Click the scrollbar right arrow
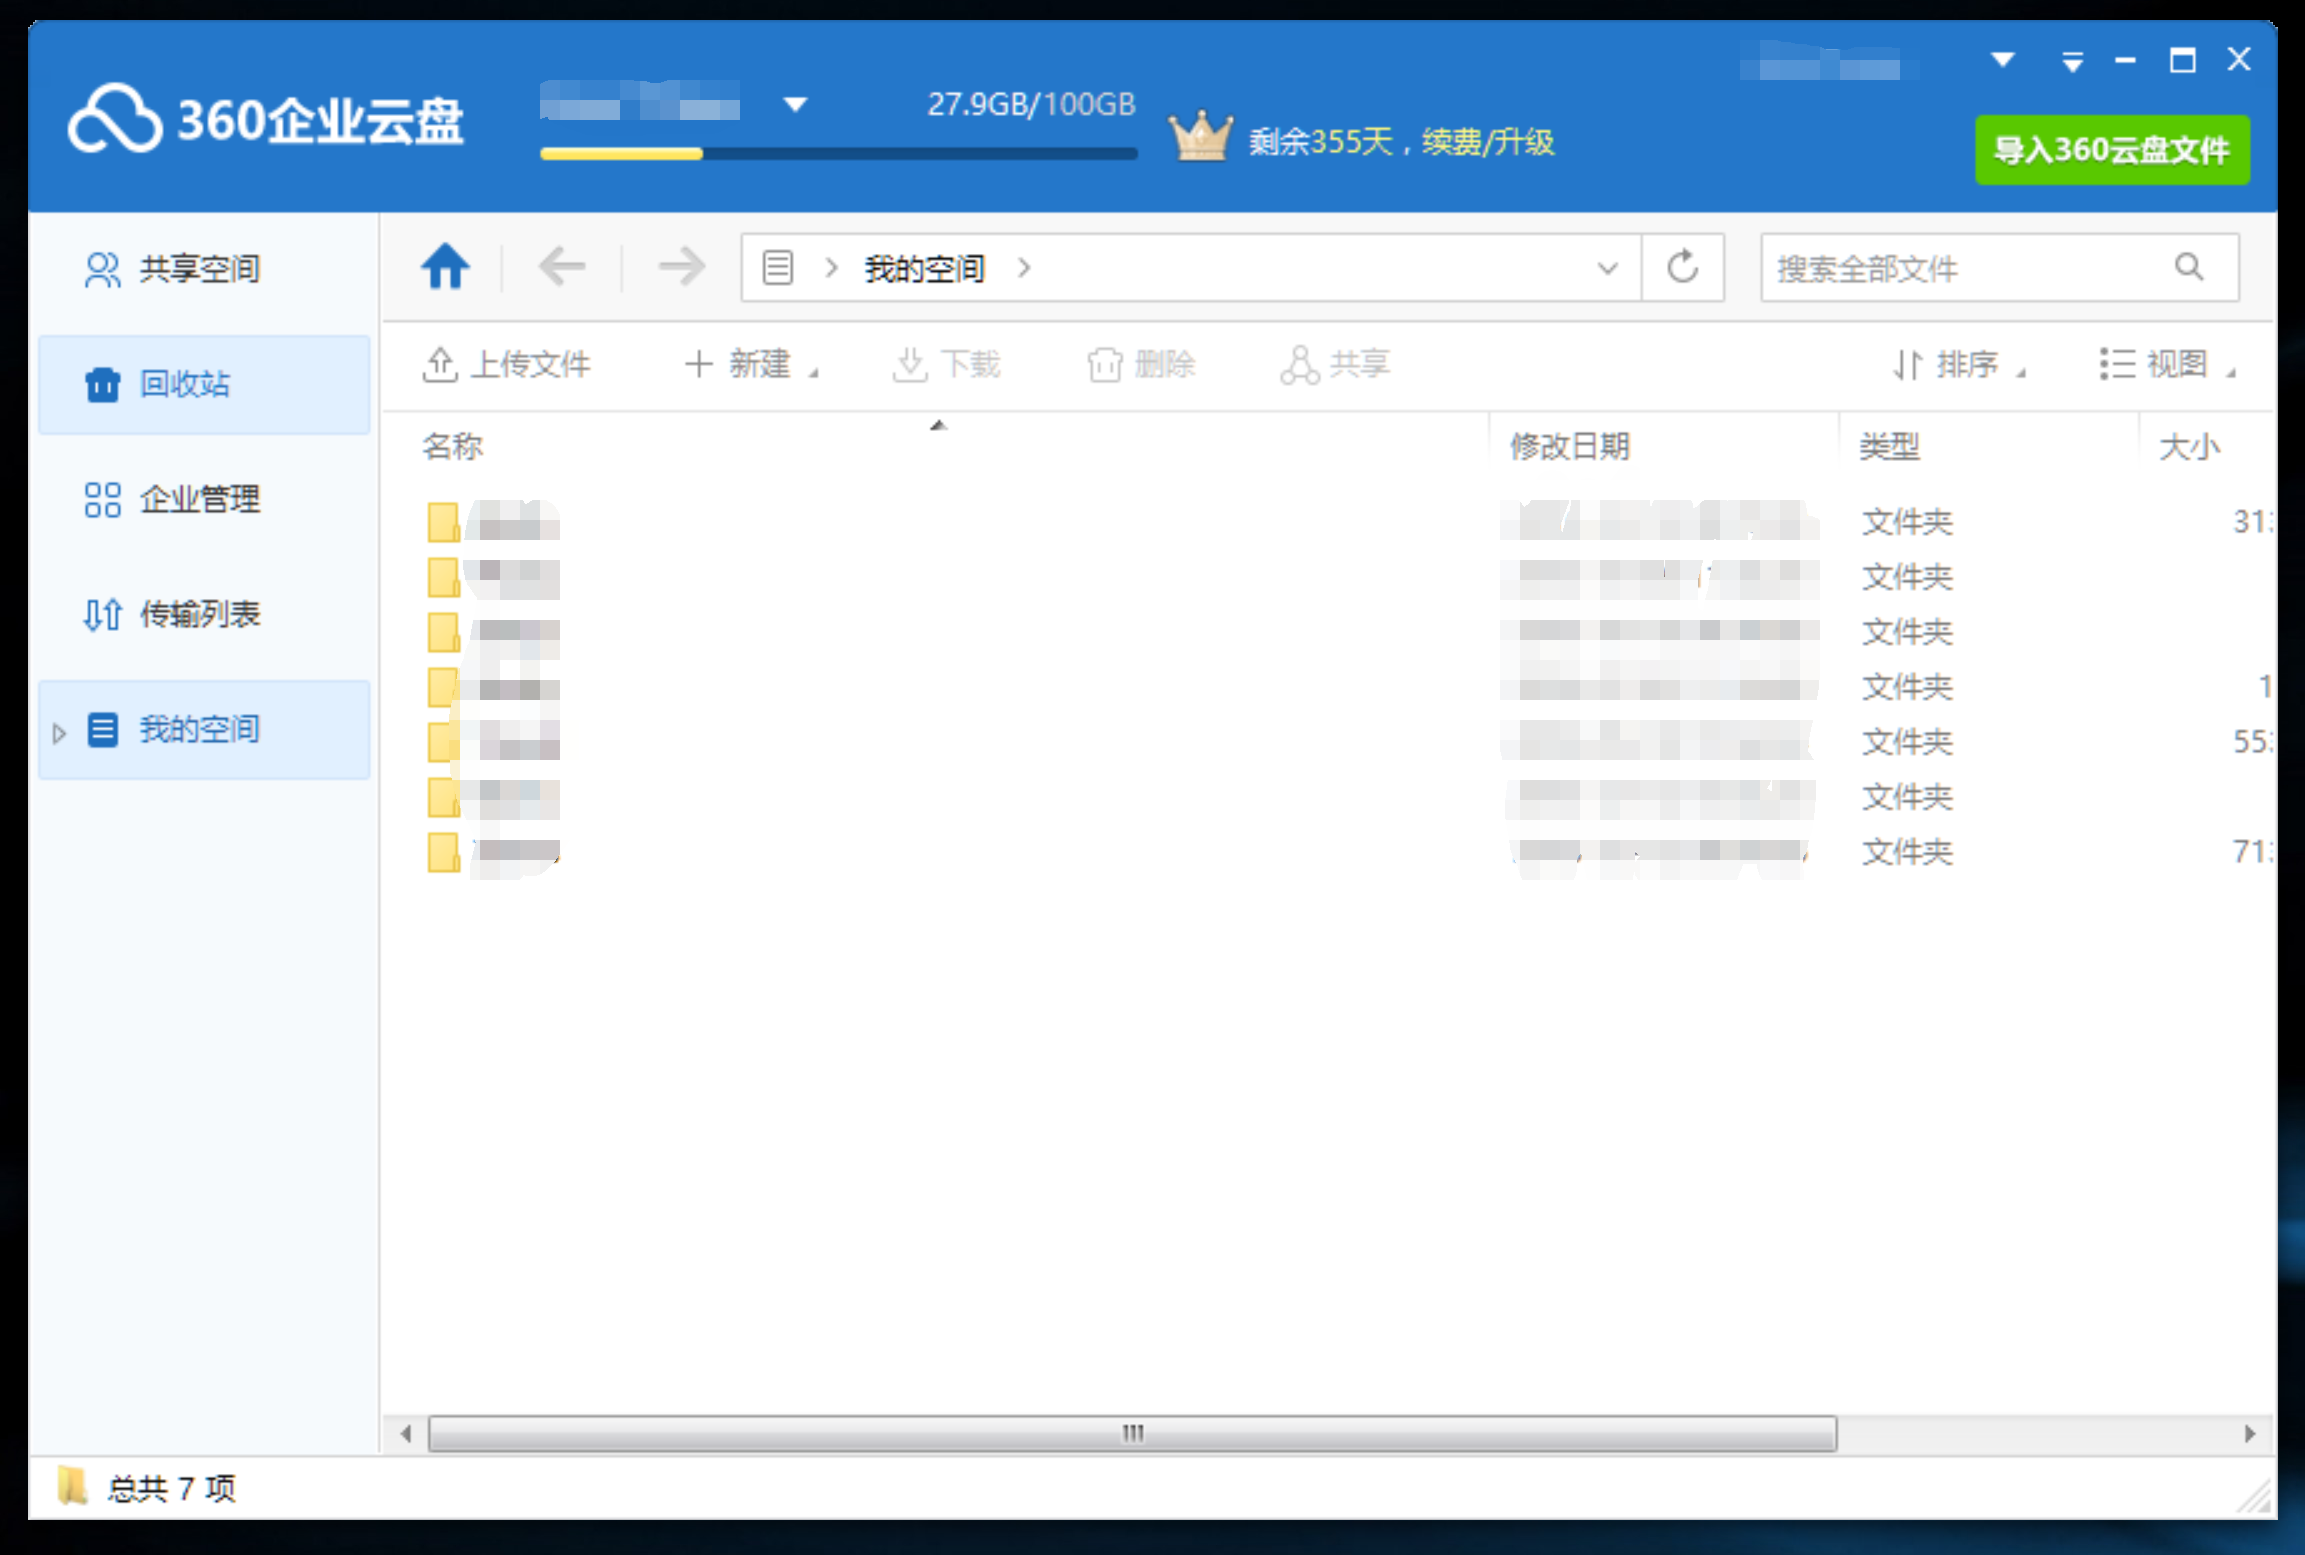Viewport: 2305px width, 1555px height. [2249, 1433]
